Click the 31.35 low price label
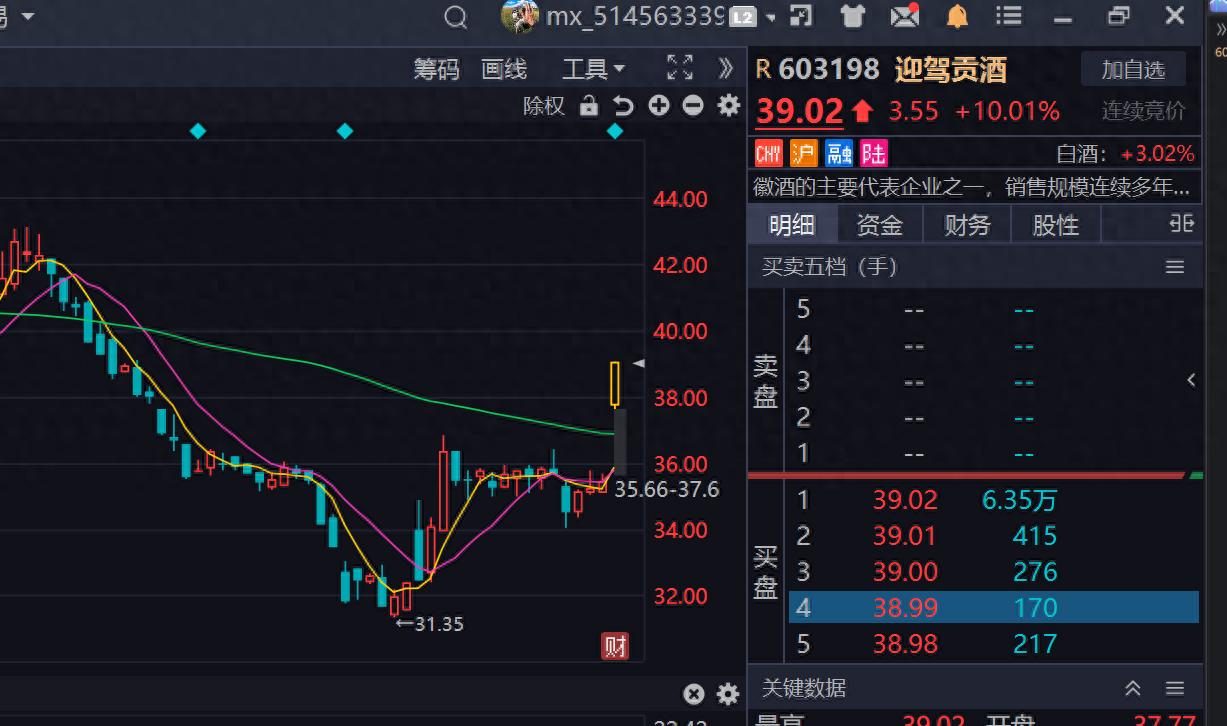This screenshot has width=1227, height=726. 430,624
